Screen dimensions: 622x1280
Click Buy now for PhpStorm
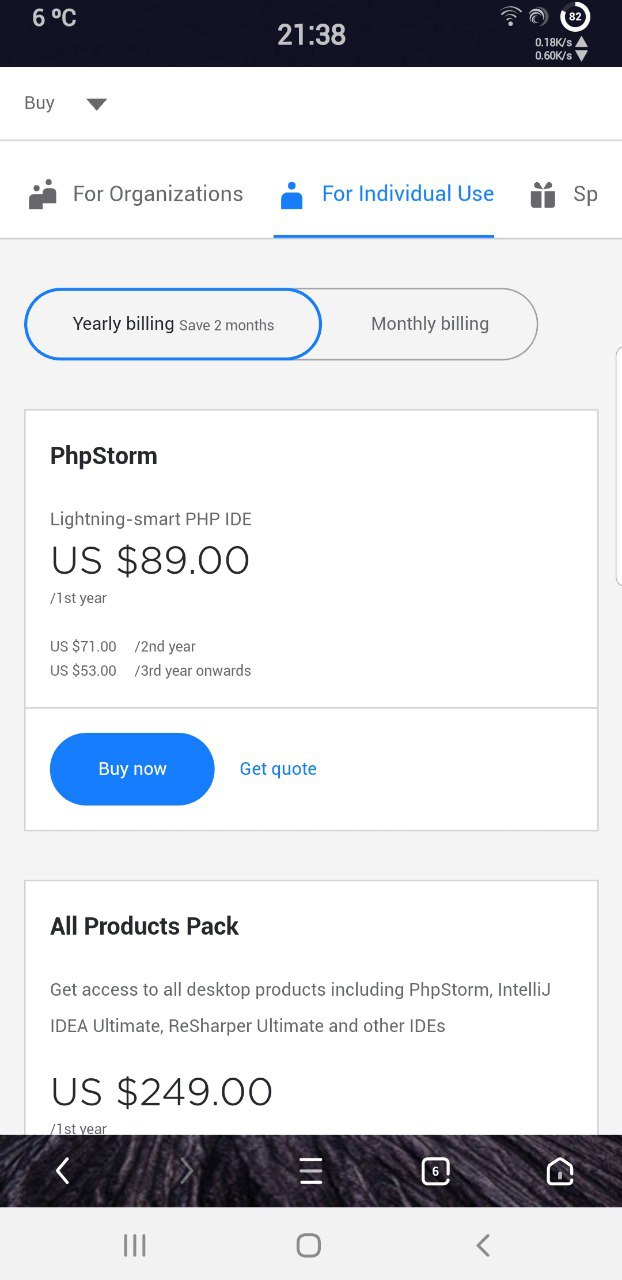click(132, 769)
